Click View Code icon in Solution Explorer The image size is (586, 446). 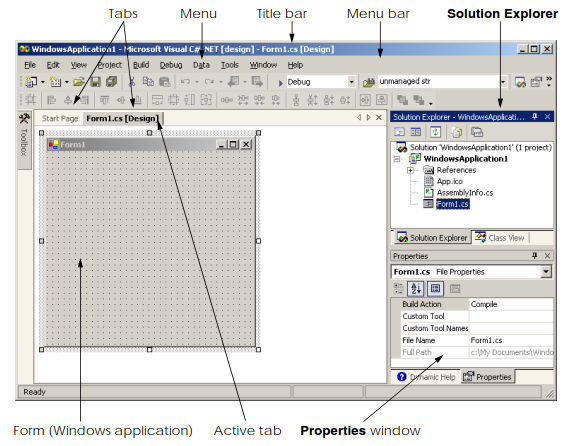[x=400, y=132]
